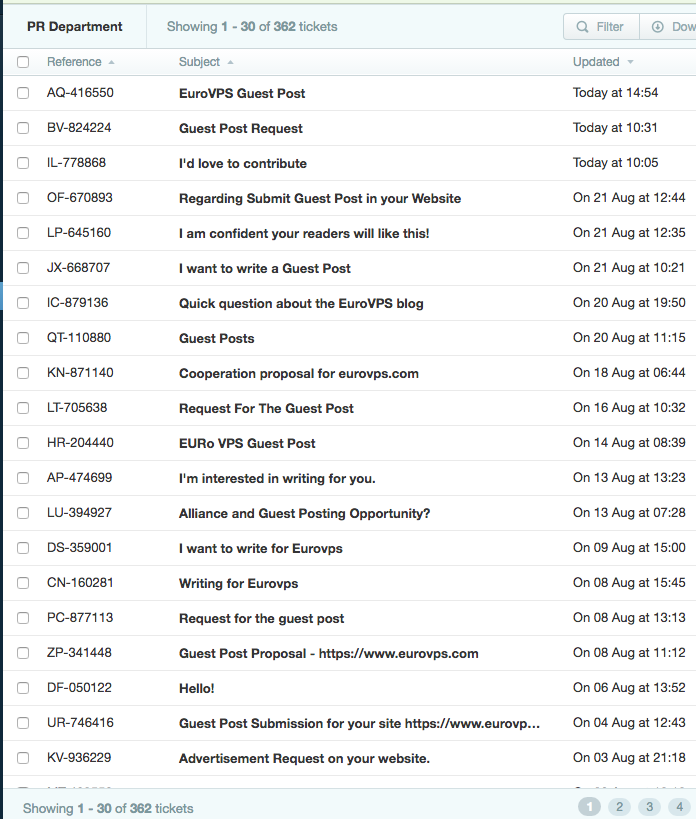Jump to page 3 of tickets
This screenshot has height=819, width=696.
(x=650, y=807)
